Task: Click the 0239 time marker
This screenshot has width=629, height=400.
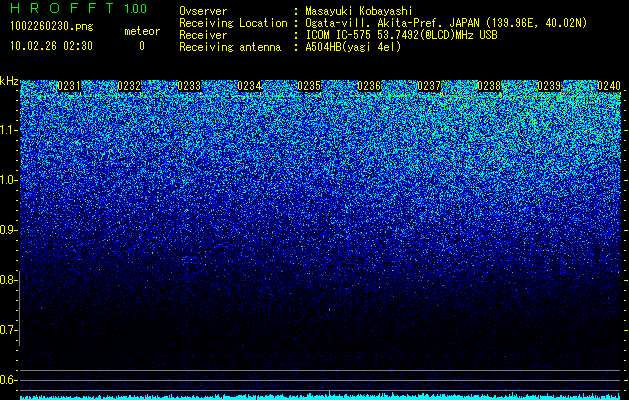Action: pos(549,86)
